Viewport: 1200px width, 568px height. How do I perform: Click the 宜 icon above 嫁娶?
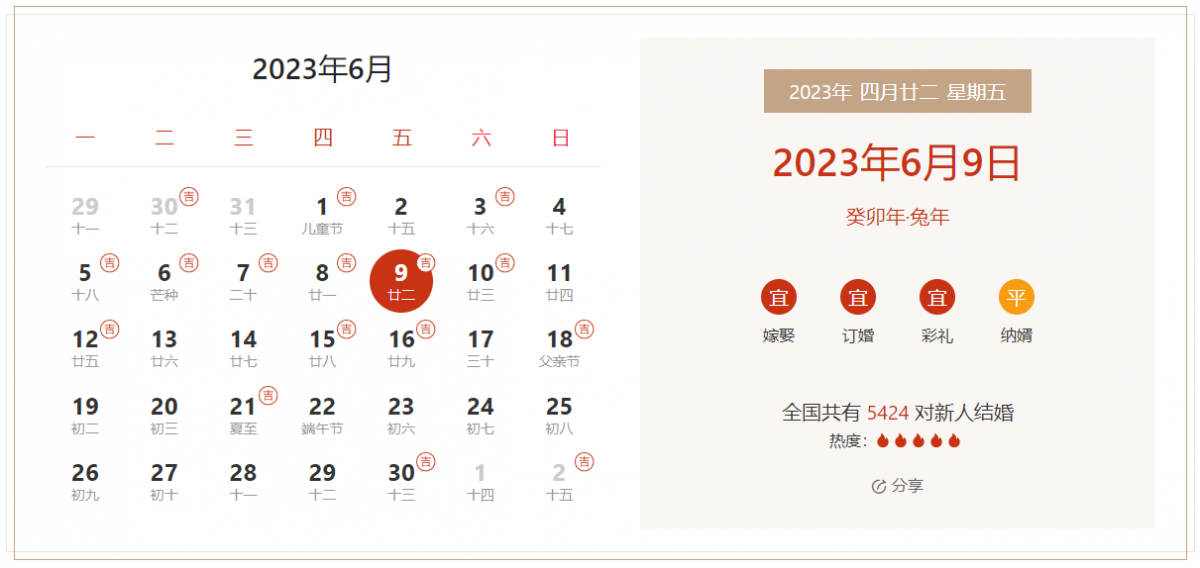pyautogui.click(x=778, y=297)
